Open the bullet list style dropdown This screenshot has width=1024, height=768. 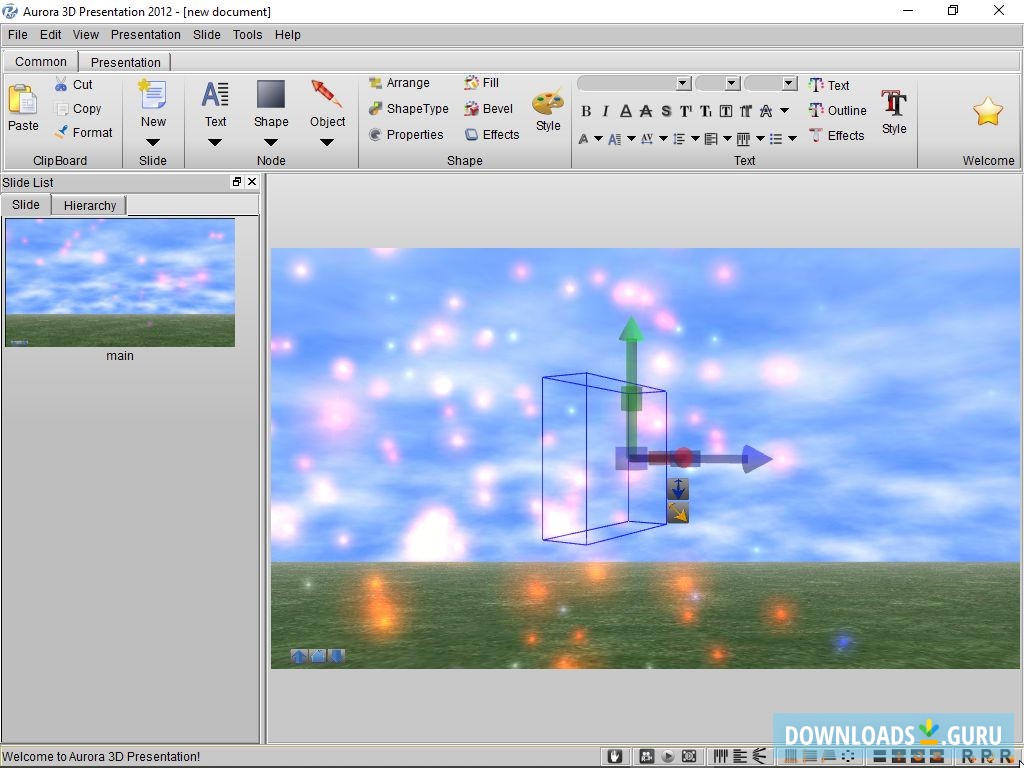click(x=791, y=137)
